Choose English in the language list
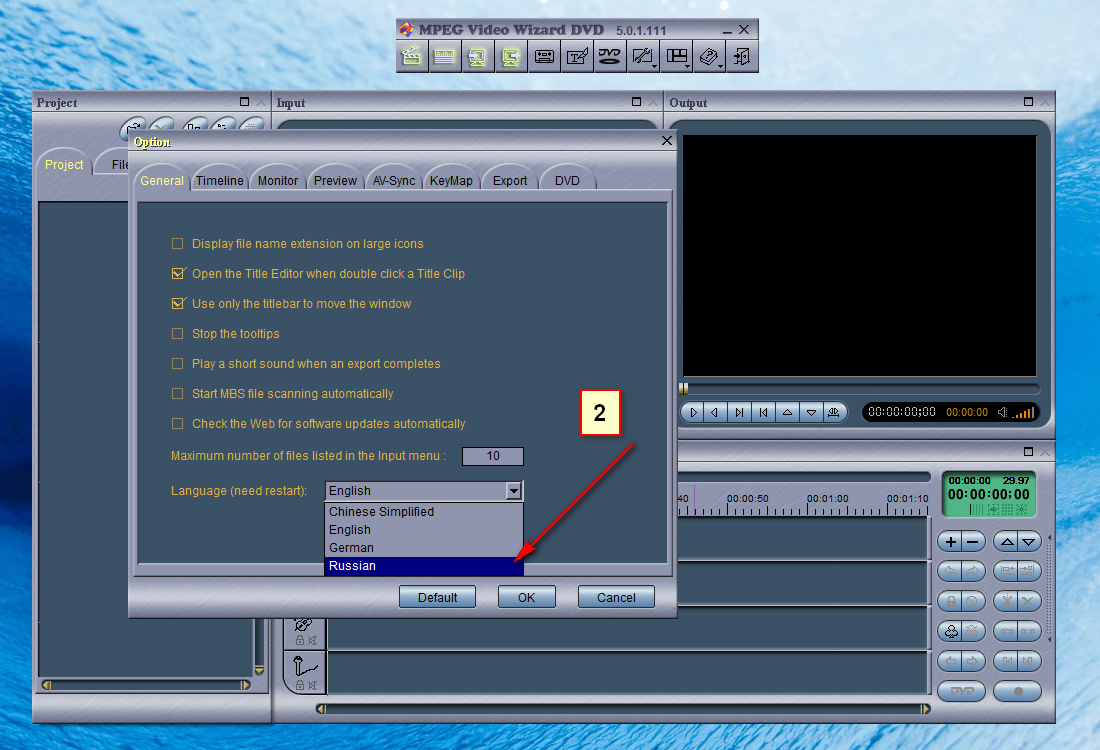Viewport: 1100px width, 750px height. [424, 530]
